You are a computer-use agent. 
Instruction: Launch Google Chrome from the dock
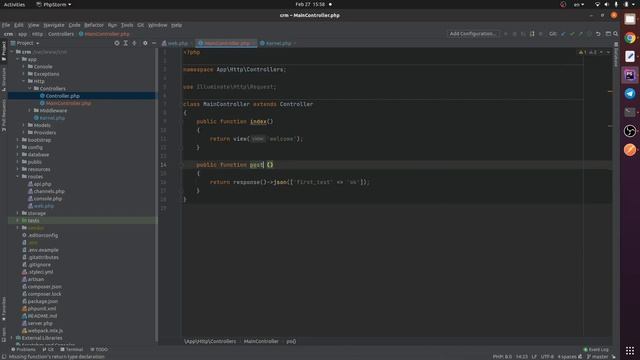(630, 38)
